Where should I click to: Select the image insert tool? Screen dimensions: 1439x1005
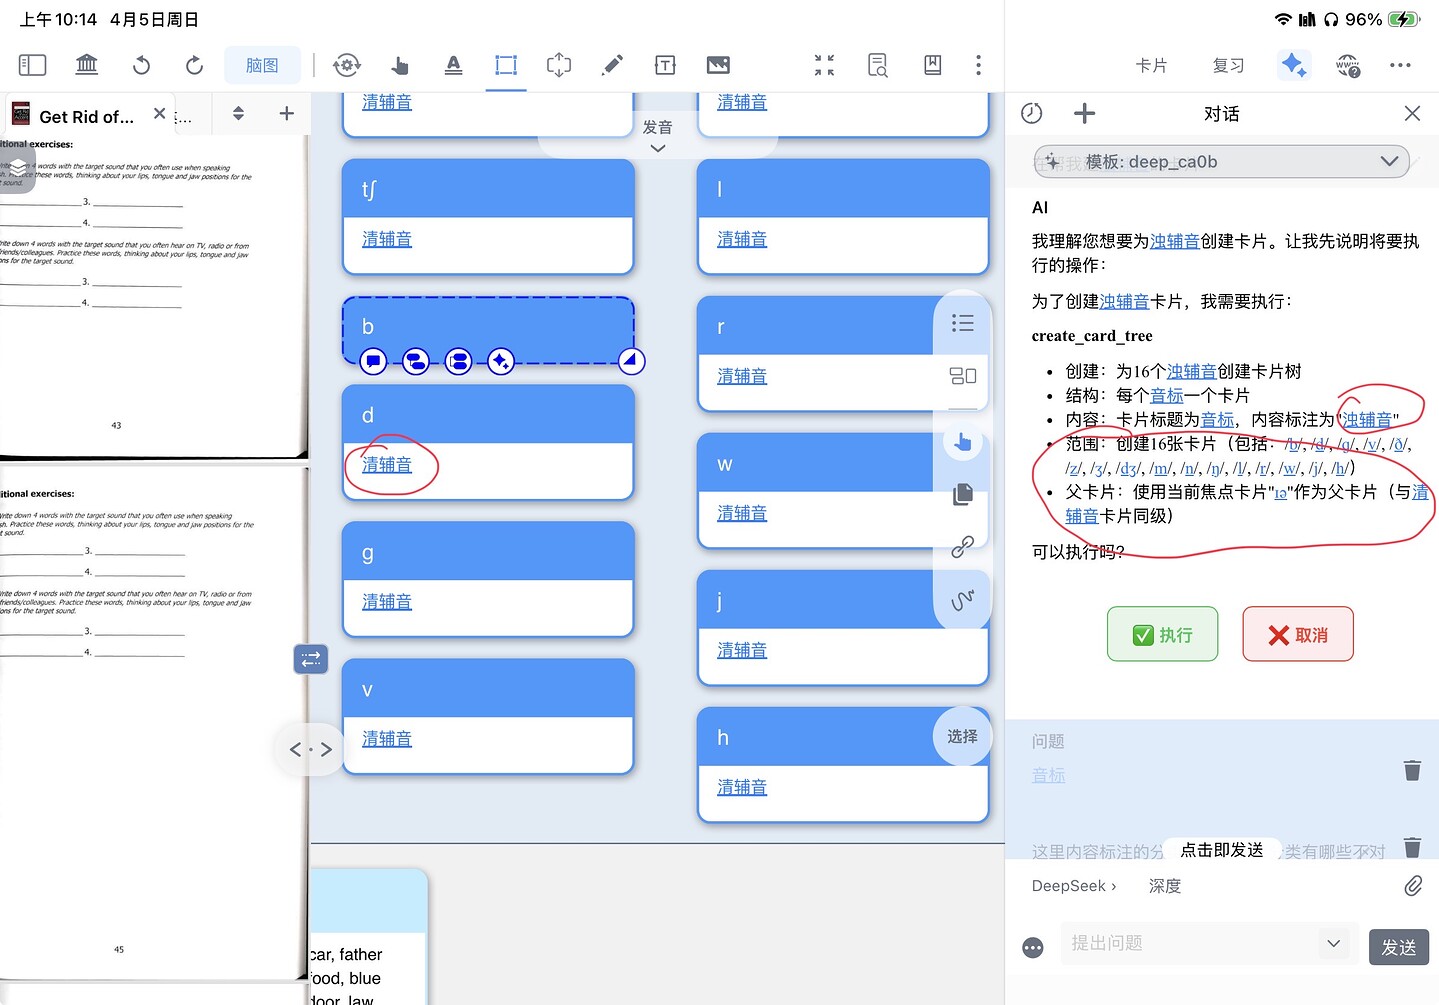[x=718, y=65]
